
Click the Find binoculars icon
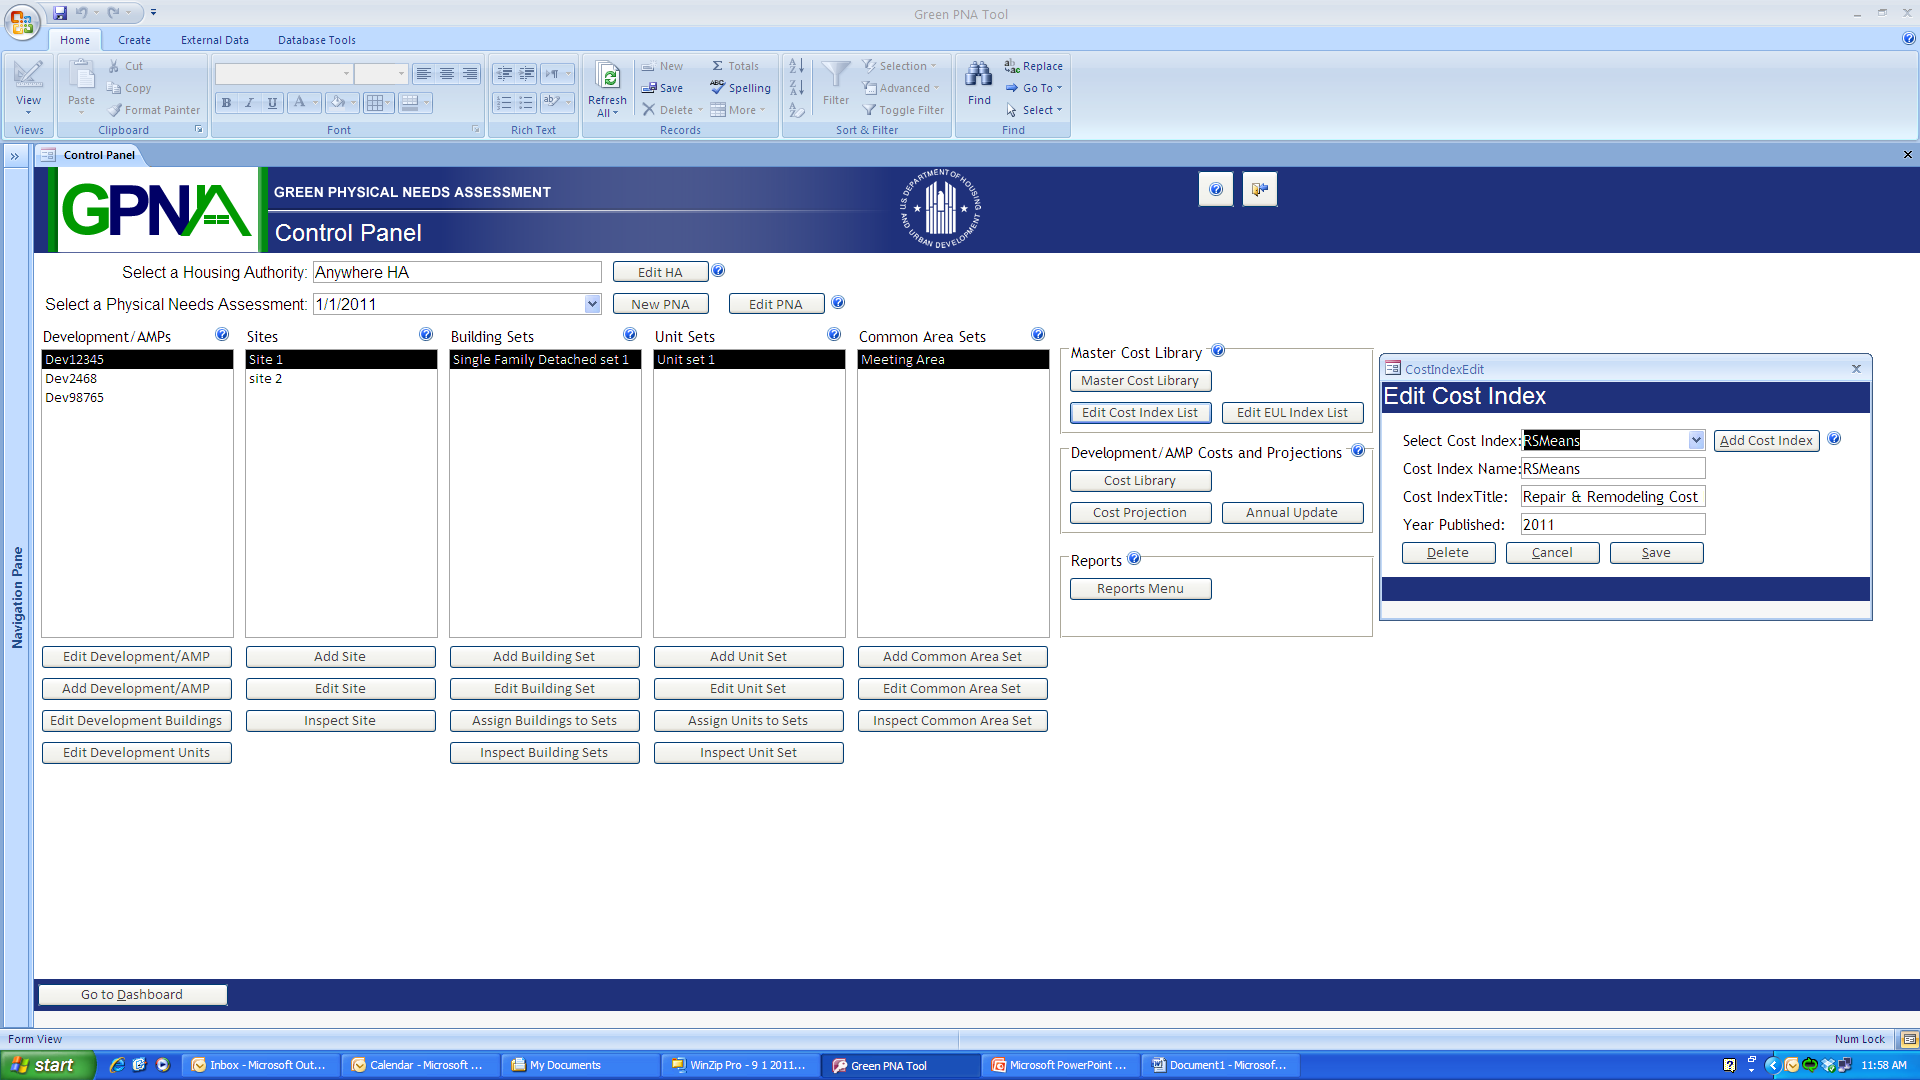click(x=978, y=75)
